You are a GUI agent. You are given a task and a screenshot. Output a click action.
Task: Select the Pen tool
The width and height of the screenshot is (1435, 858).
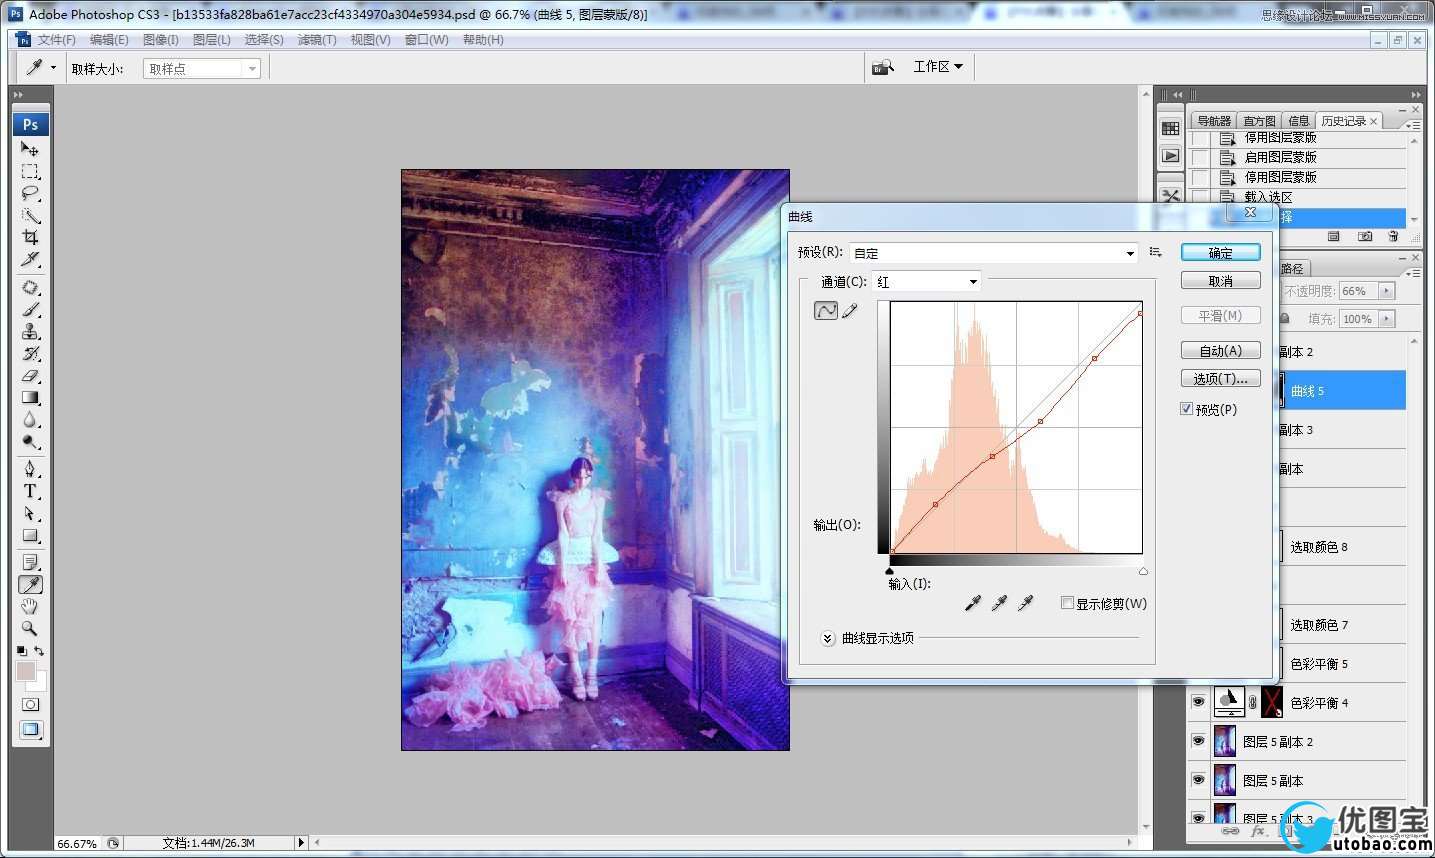pos(30,469)
